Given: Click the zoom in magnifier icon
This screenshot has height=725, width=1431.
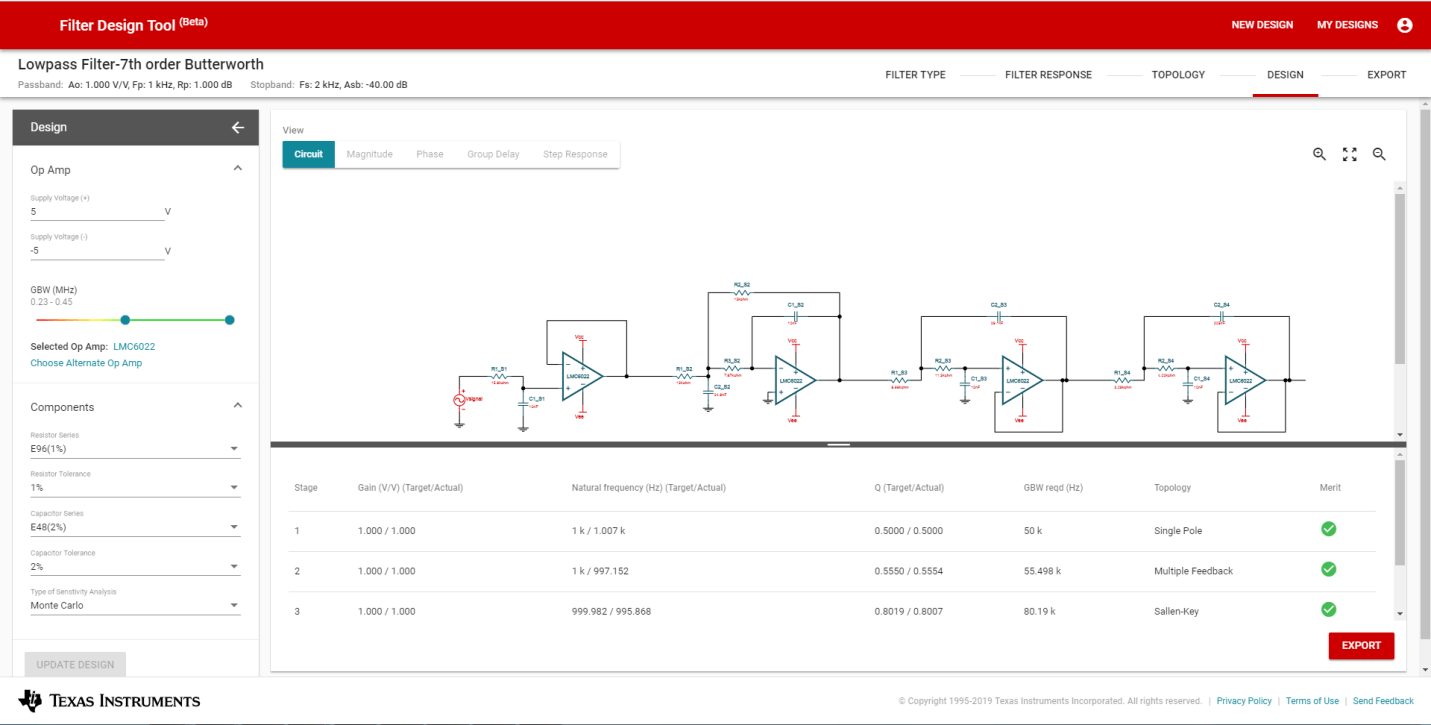Looking at the screenshot, I should [1319, 154].
